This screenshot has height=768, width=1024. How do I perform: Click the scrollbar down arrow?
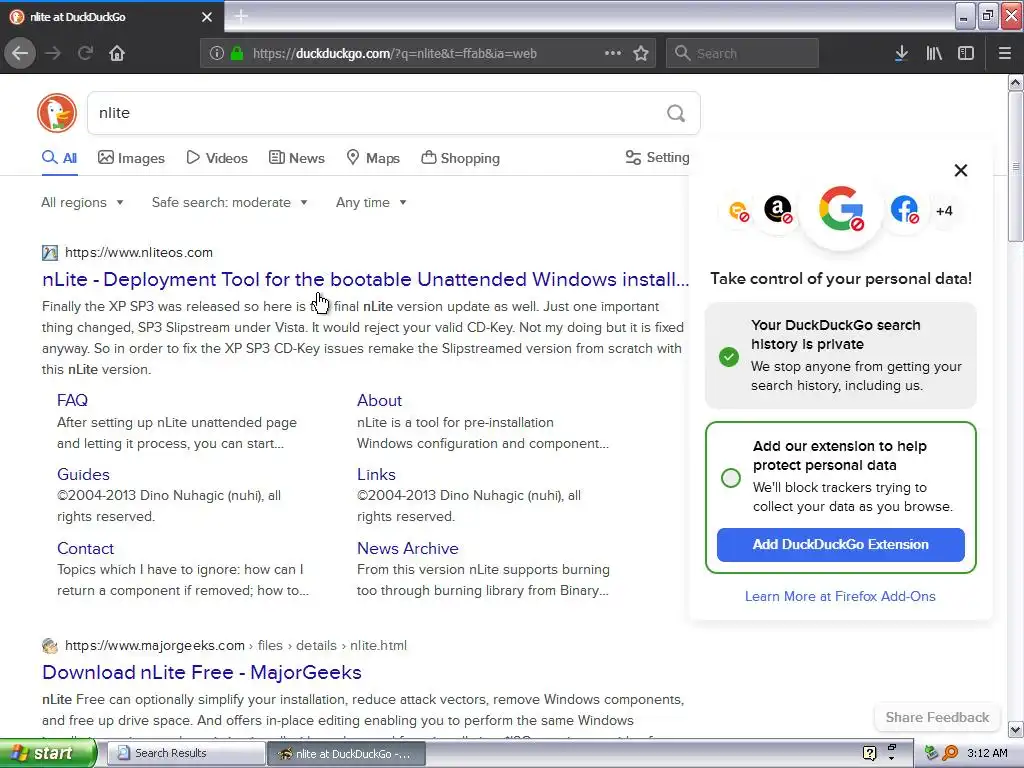[1015, 729]
